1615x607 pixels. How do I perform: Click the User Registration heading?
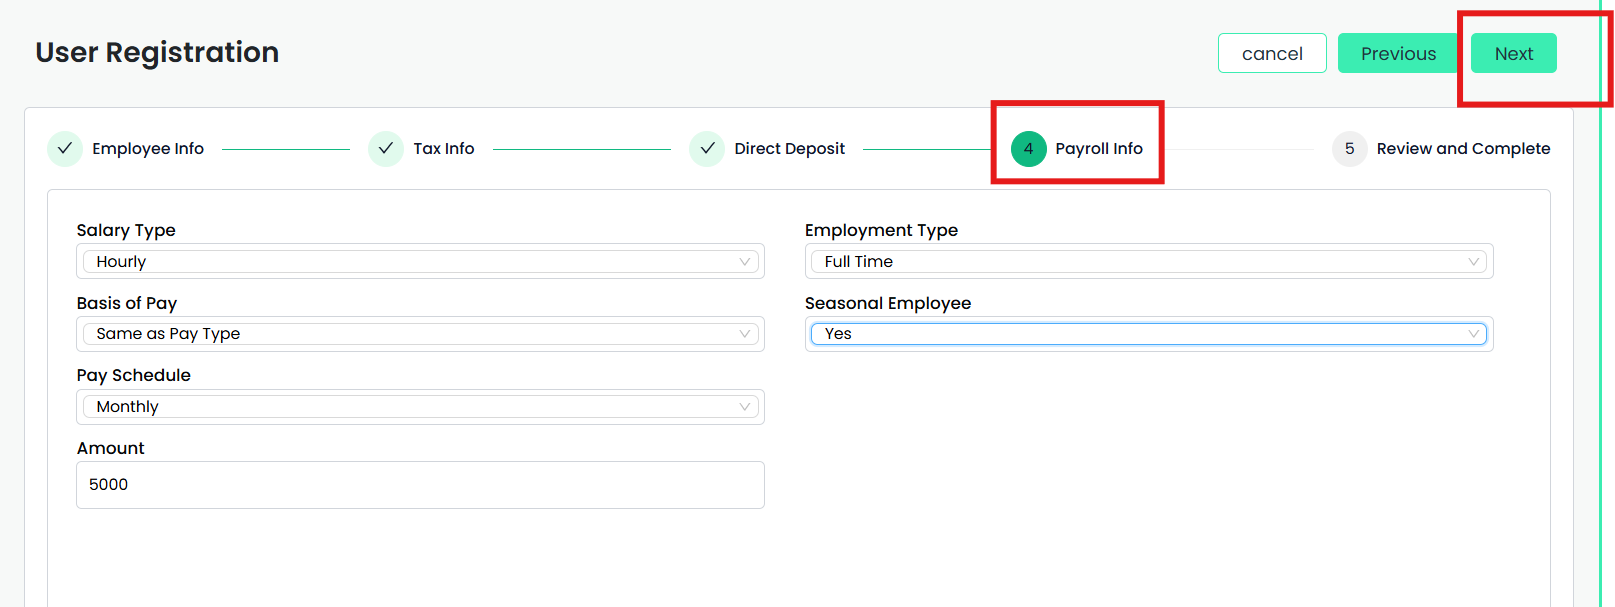tap(157, 52)
